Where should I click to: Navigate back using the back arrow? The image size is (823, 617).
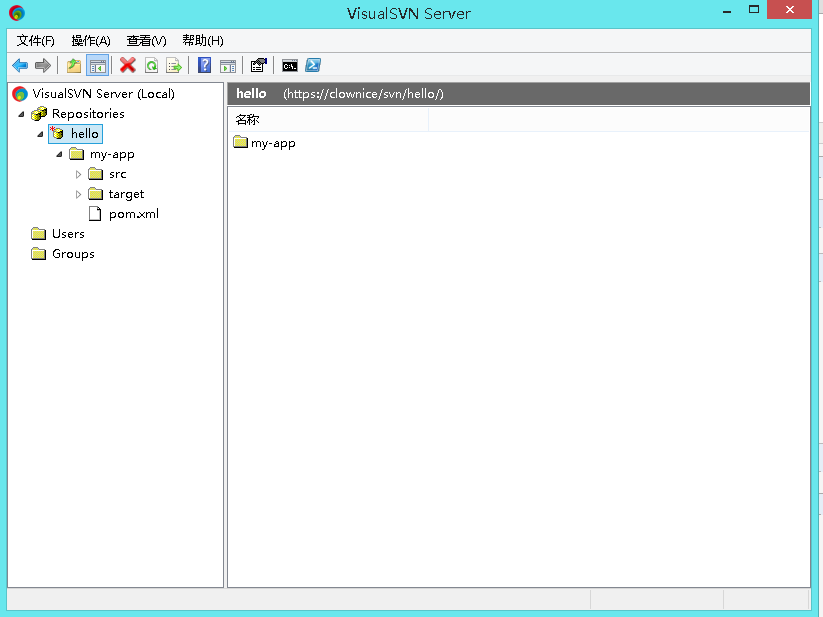coord(17,65)
